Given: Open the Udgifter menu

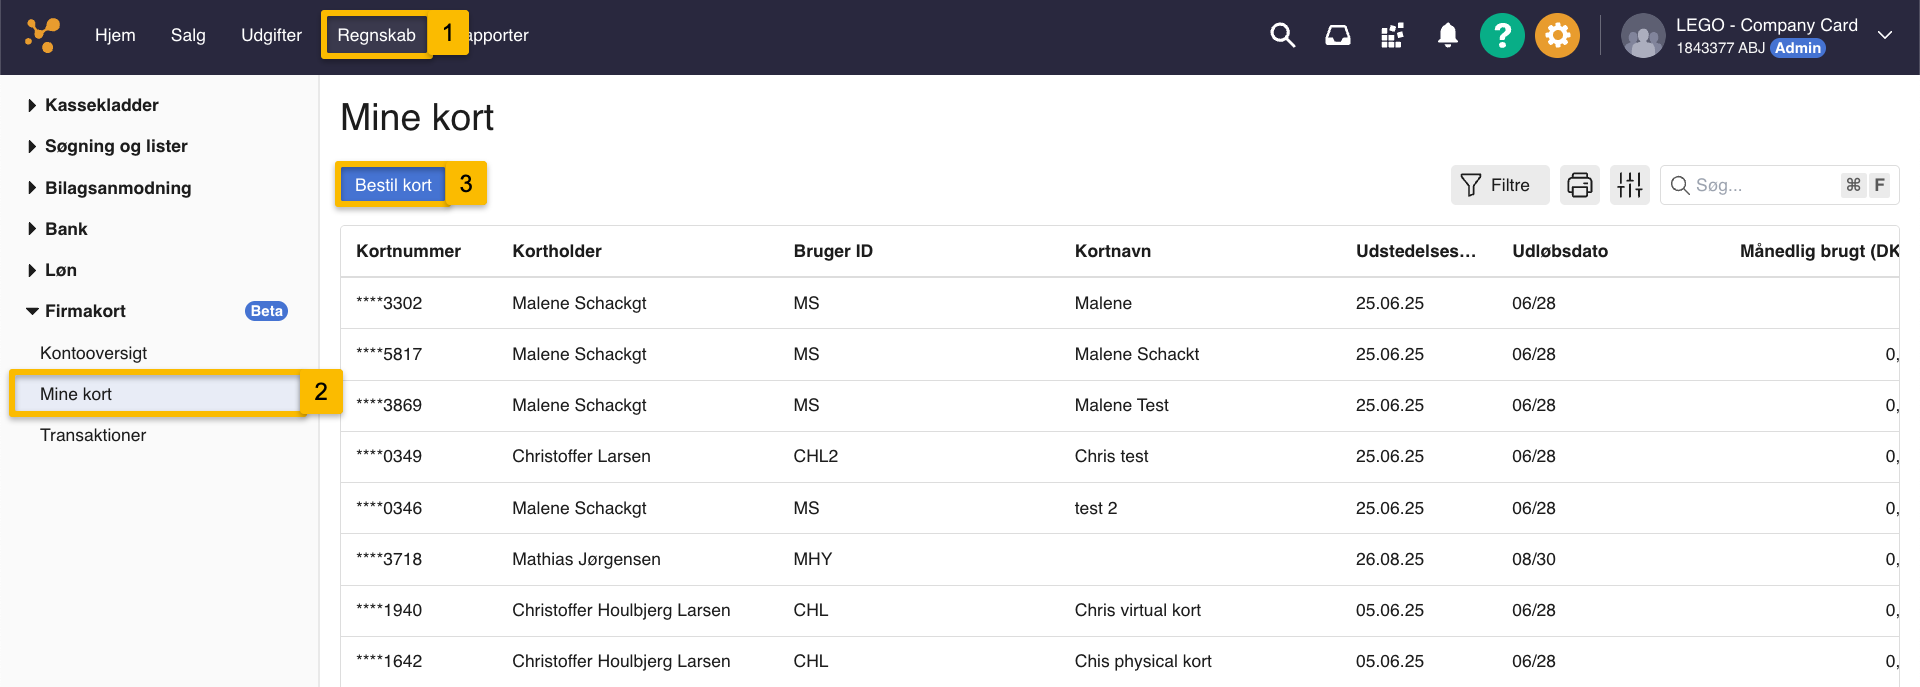Looking at the screenshot, I should [x=271, y=35].
